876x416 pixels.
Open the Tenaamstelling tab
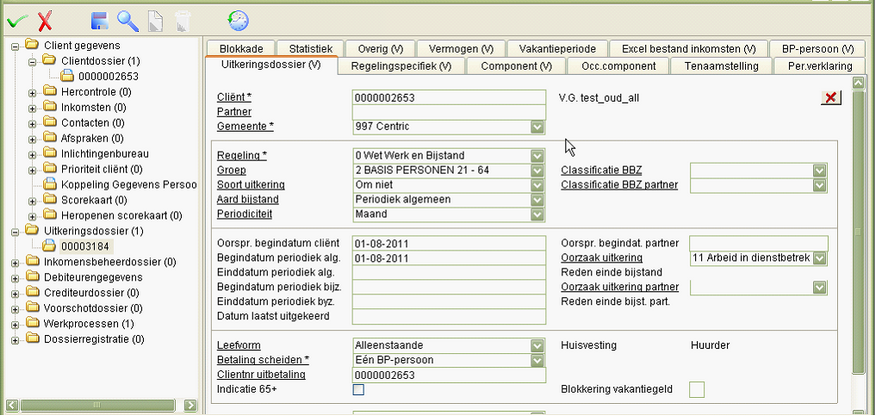721,66
